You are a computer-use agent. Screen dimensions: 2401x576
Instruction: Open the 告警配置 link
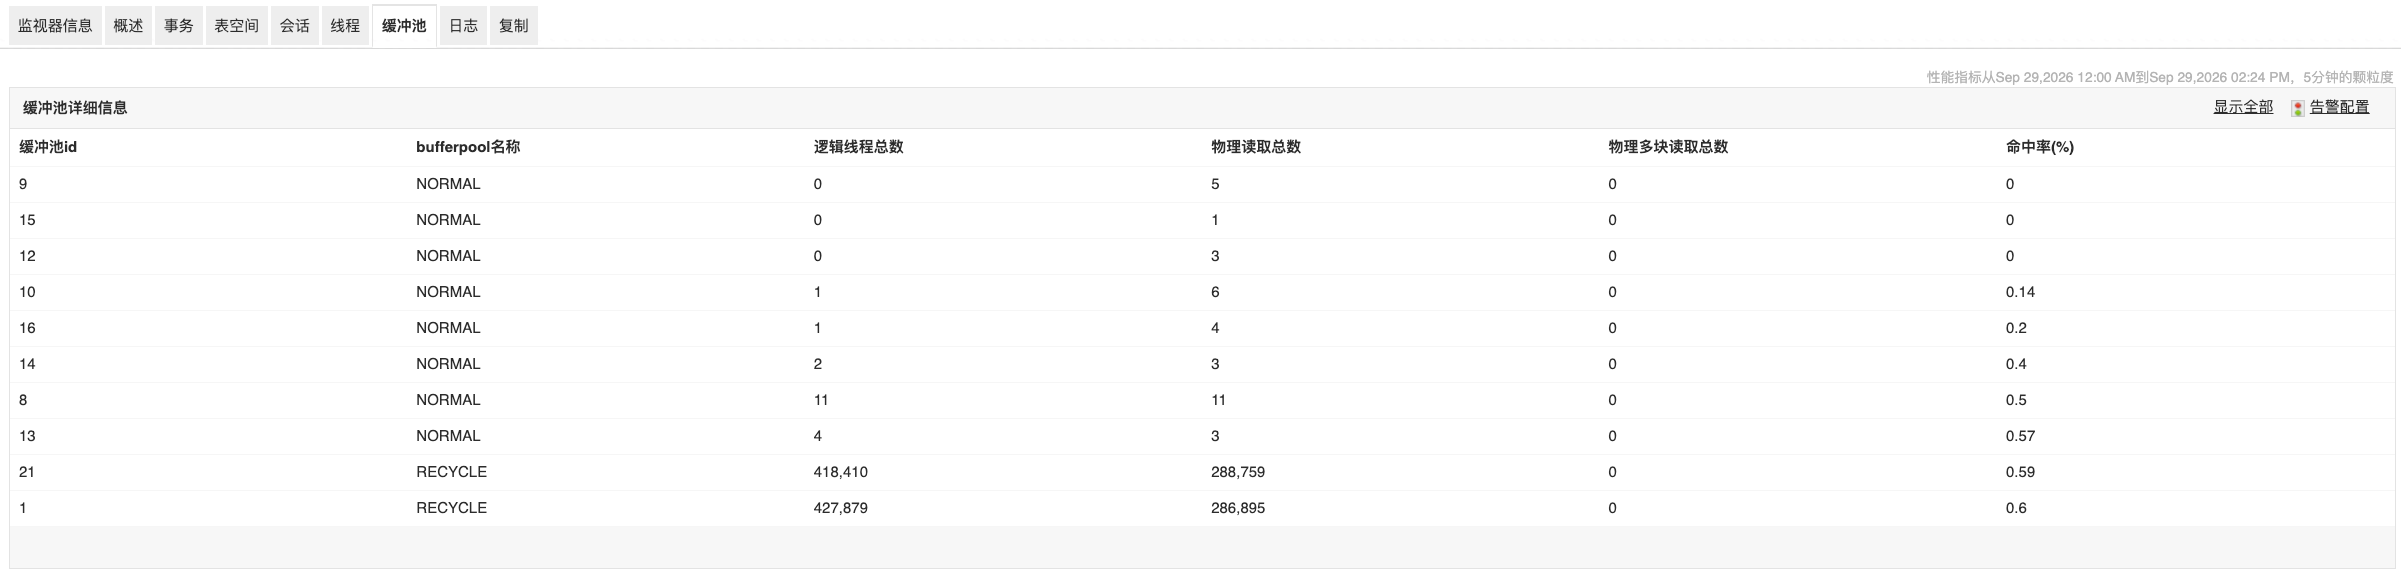2339,107
